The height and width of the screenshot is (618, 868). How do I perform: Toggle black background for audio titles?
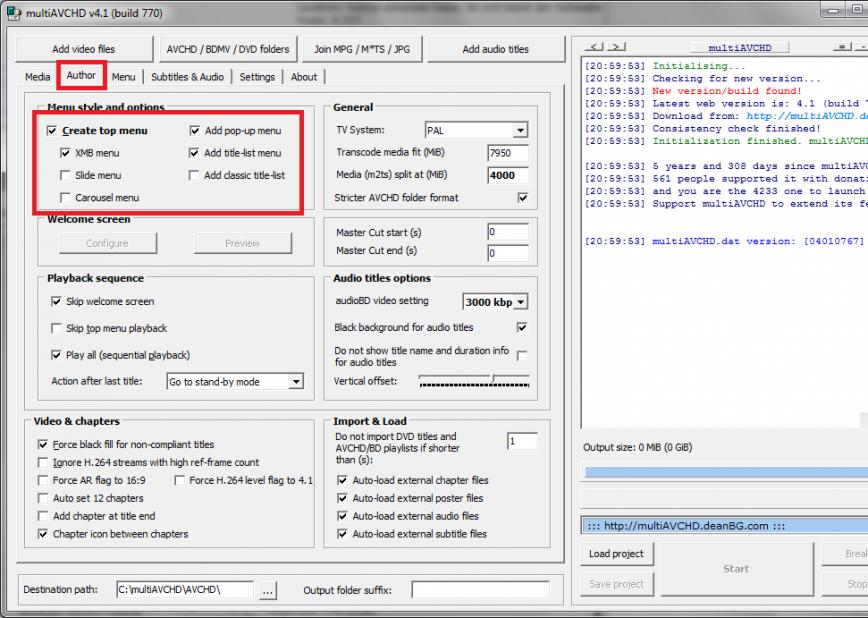click(522, 328)
